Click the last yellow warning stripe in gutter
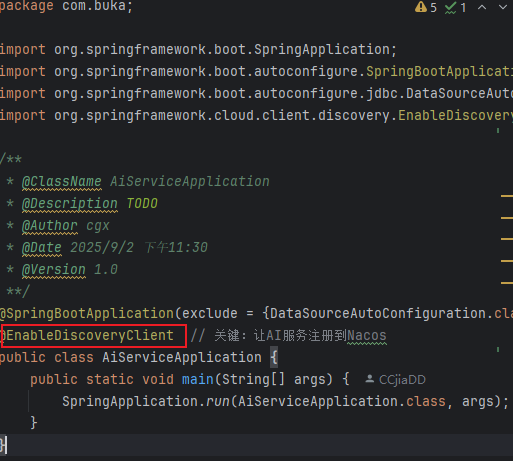The height and width of the screenshot is (461, 513). pyautogui.click(x=507, y=283)
